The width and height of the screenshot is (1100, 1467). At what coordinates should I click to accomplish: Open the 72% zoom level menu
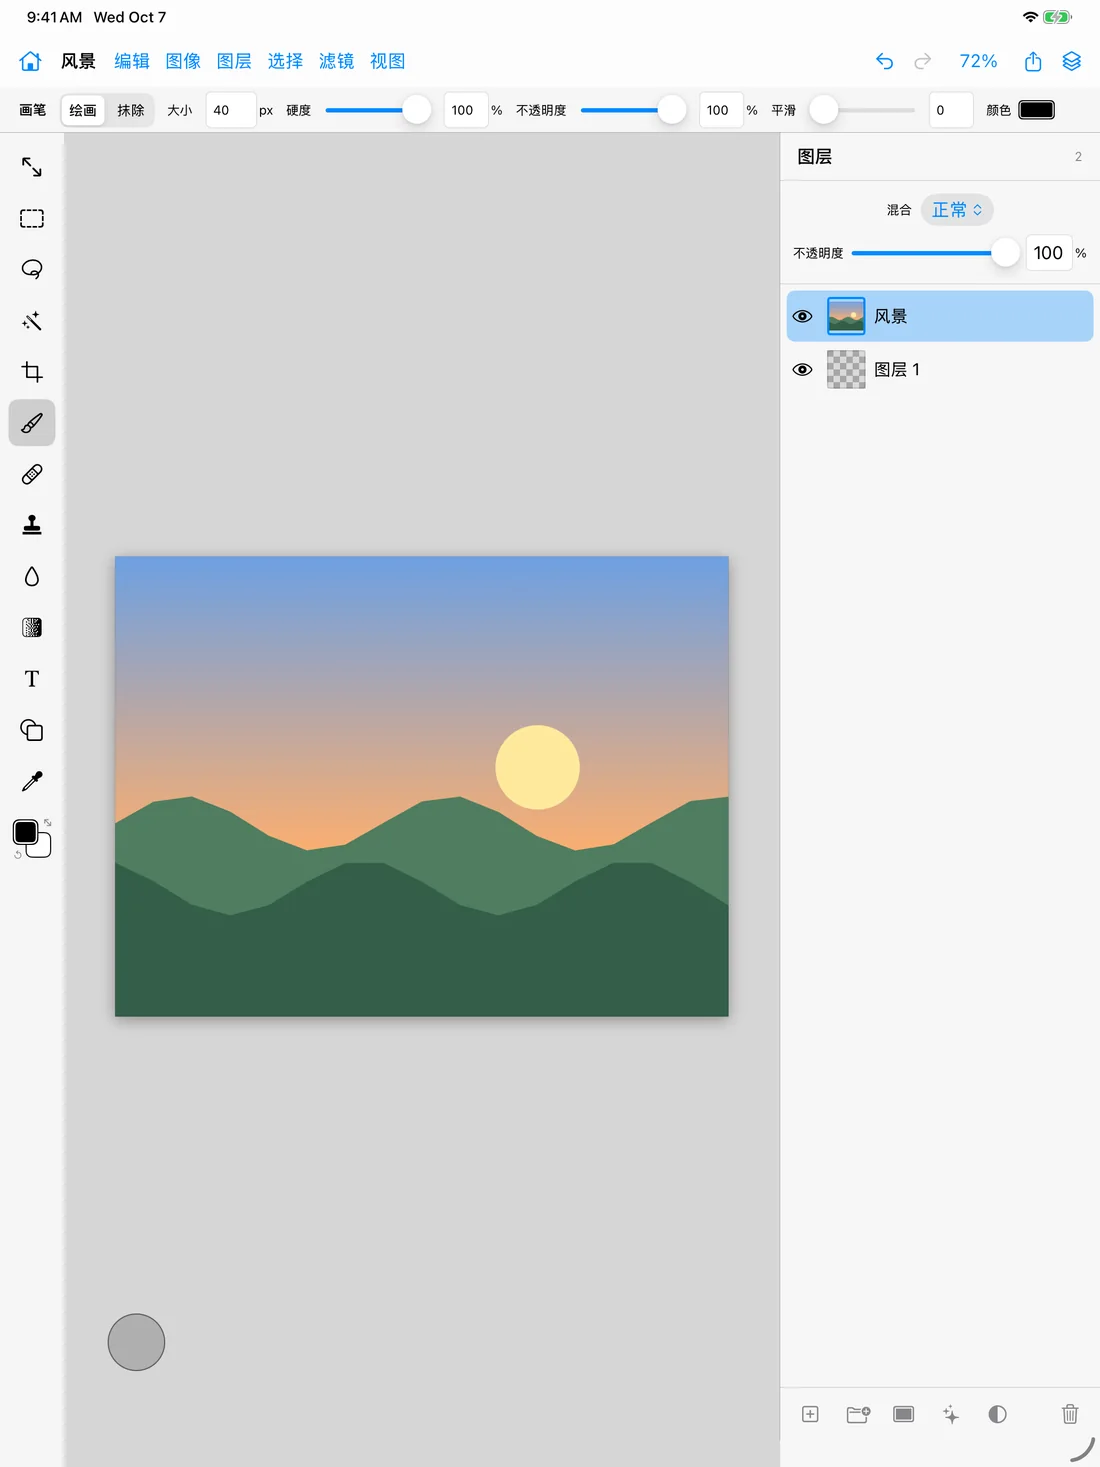coord(978,61)
